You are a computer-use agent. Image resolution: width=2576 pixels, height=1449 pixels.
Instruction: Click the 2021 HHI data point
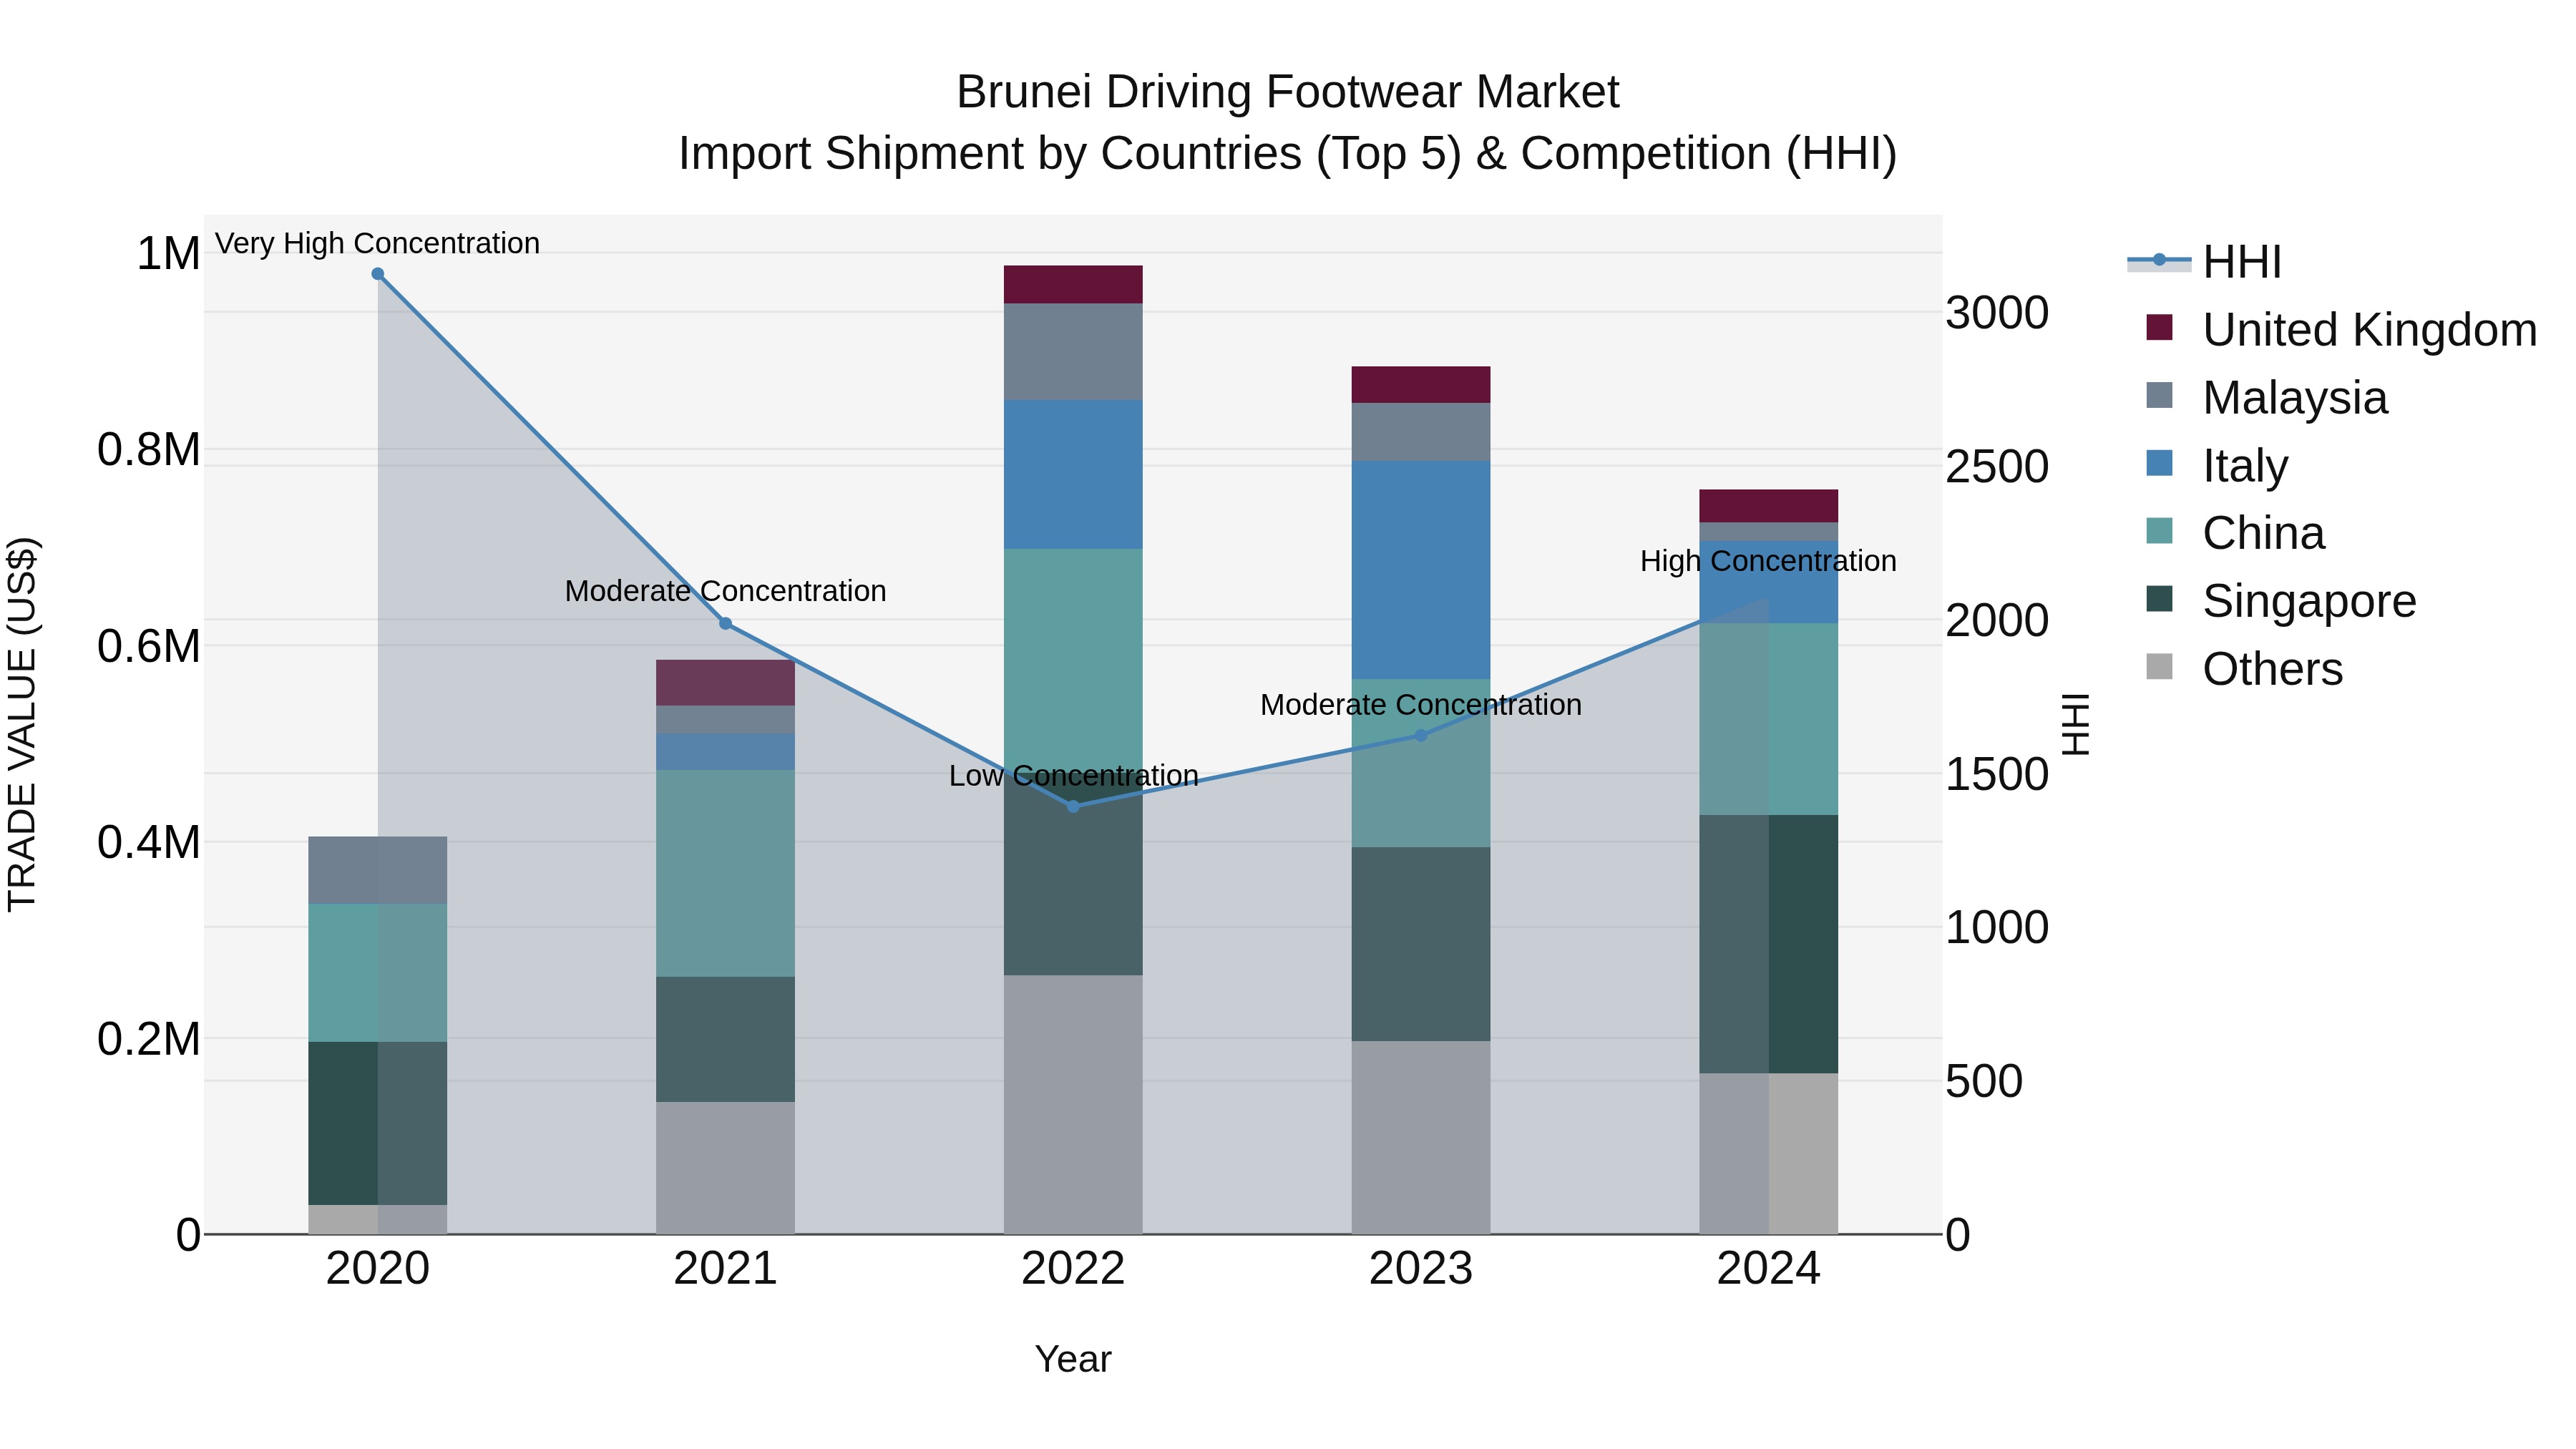[726, 624]
